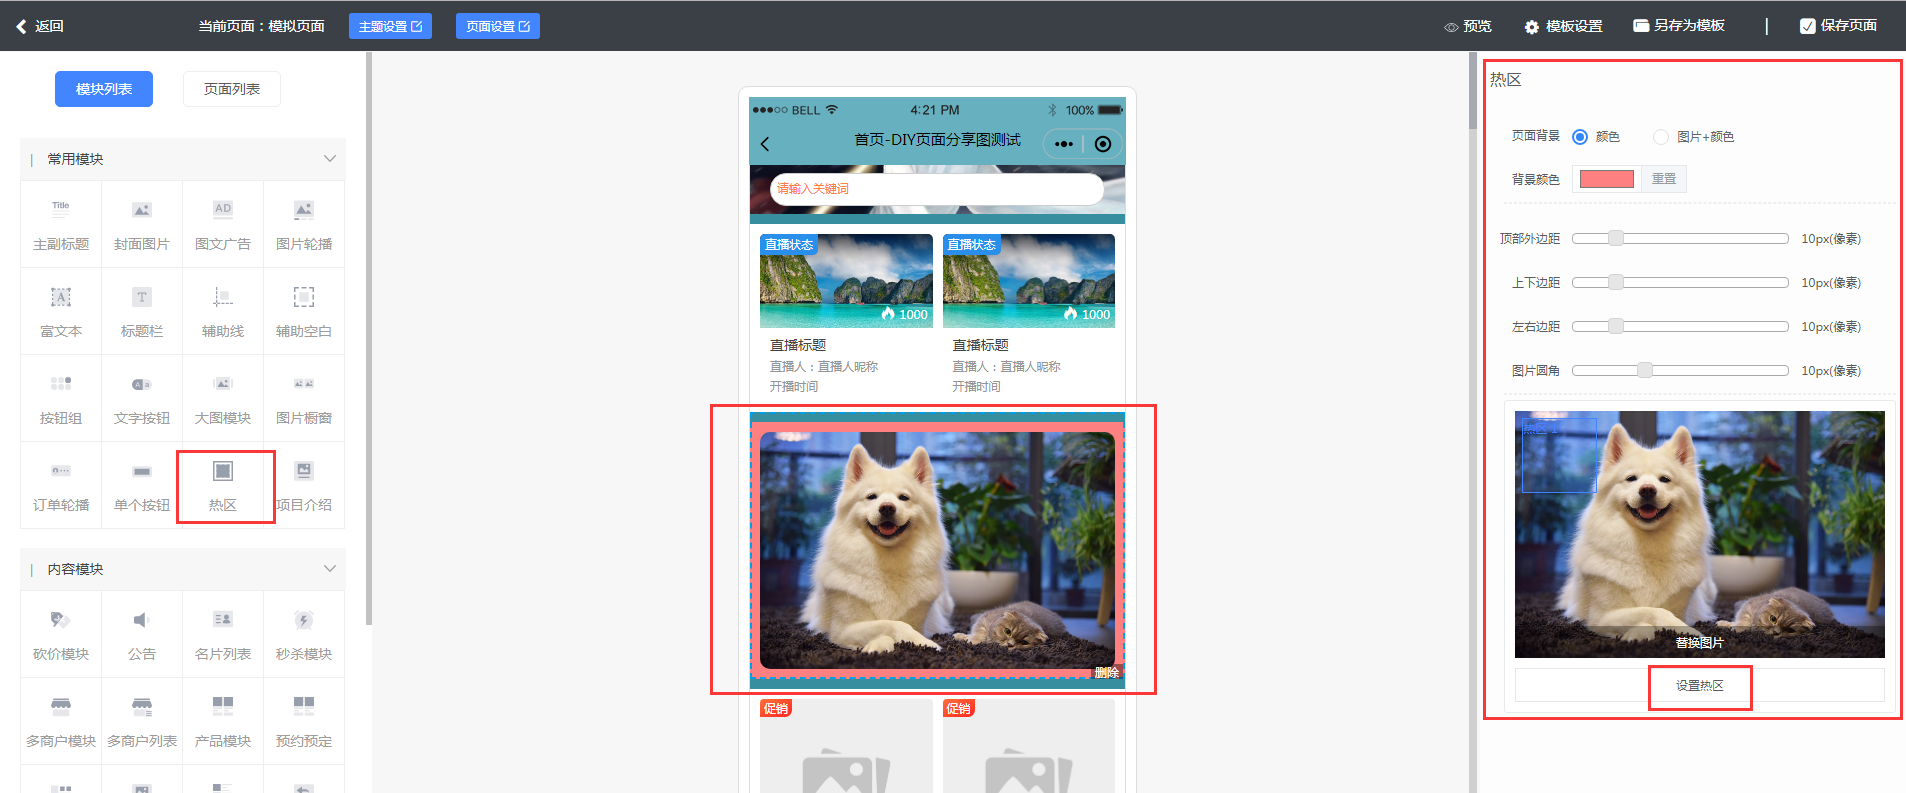
Task: Add the 图文广告 module
Action: click(223, 224)
